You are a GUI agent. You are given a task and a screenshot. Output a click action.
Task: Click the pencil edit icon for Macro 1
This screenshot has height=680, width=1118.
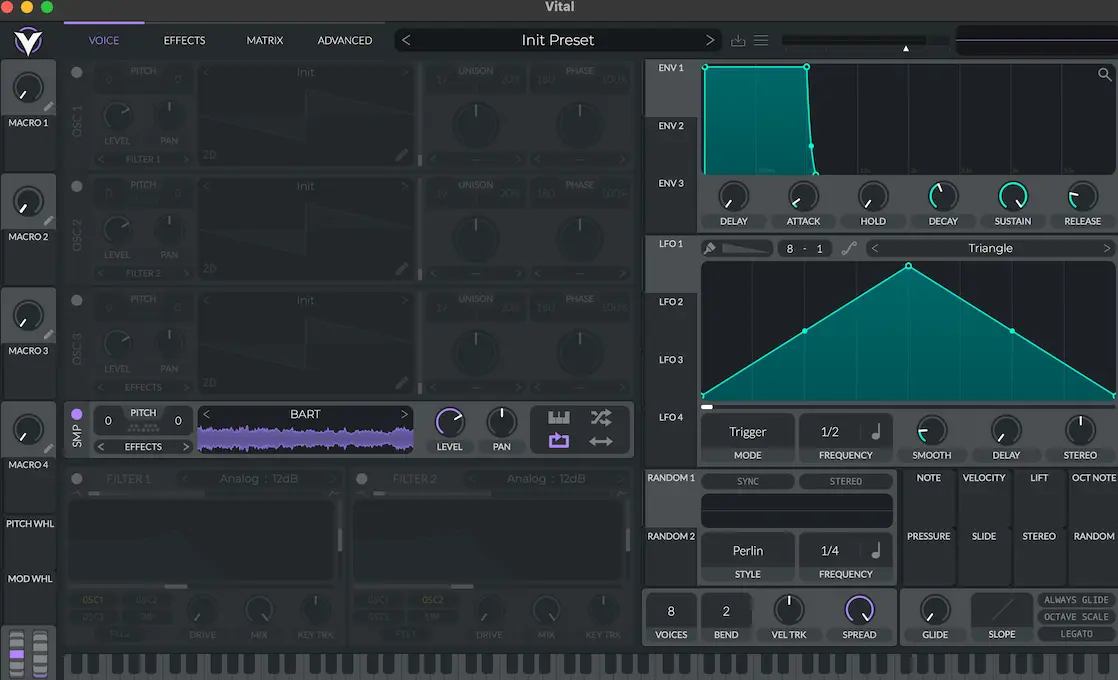[48, 107]
